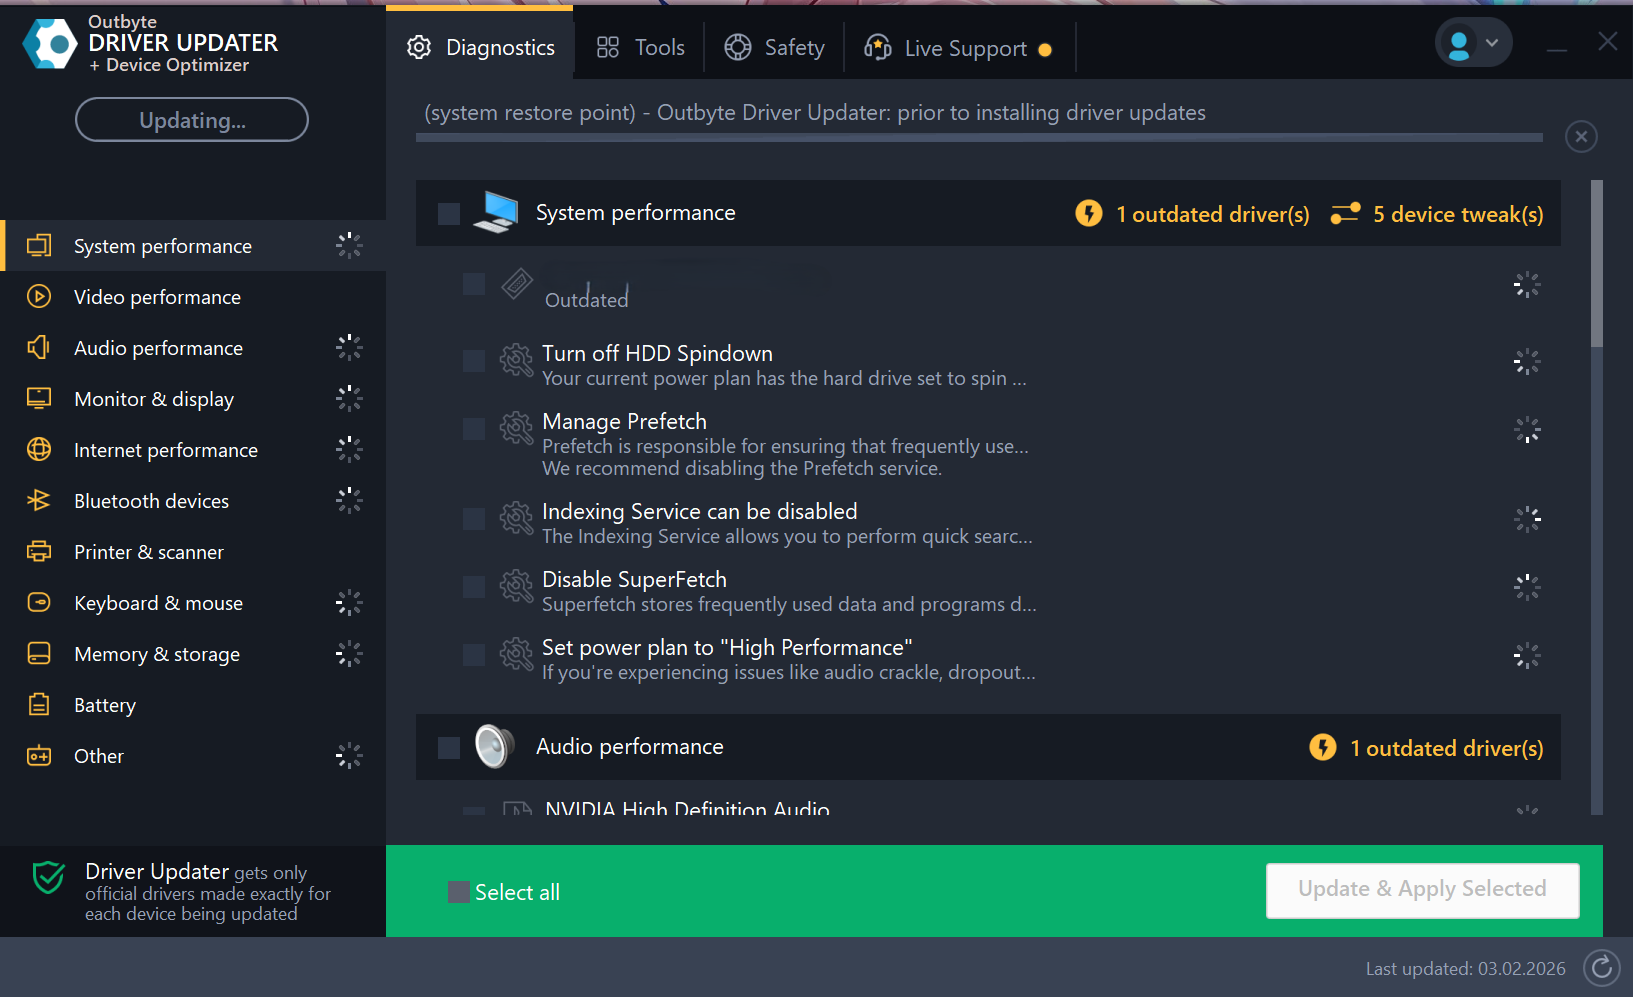Image resolution: width=1633 pixels, height=997 pixels.
Task: Click the Battery icon in sidebar
Action: pos(39,705)
